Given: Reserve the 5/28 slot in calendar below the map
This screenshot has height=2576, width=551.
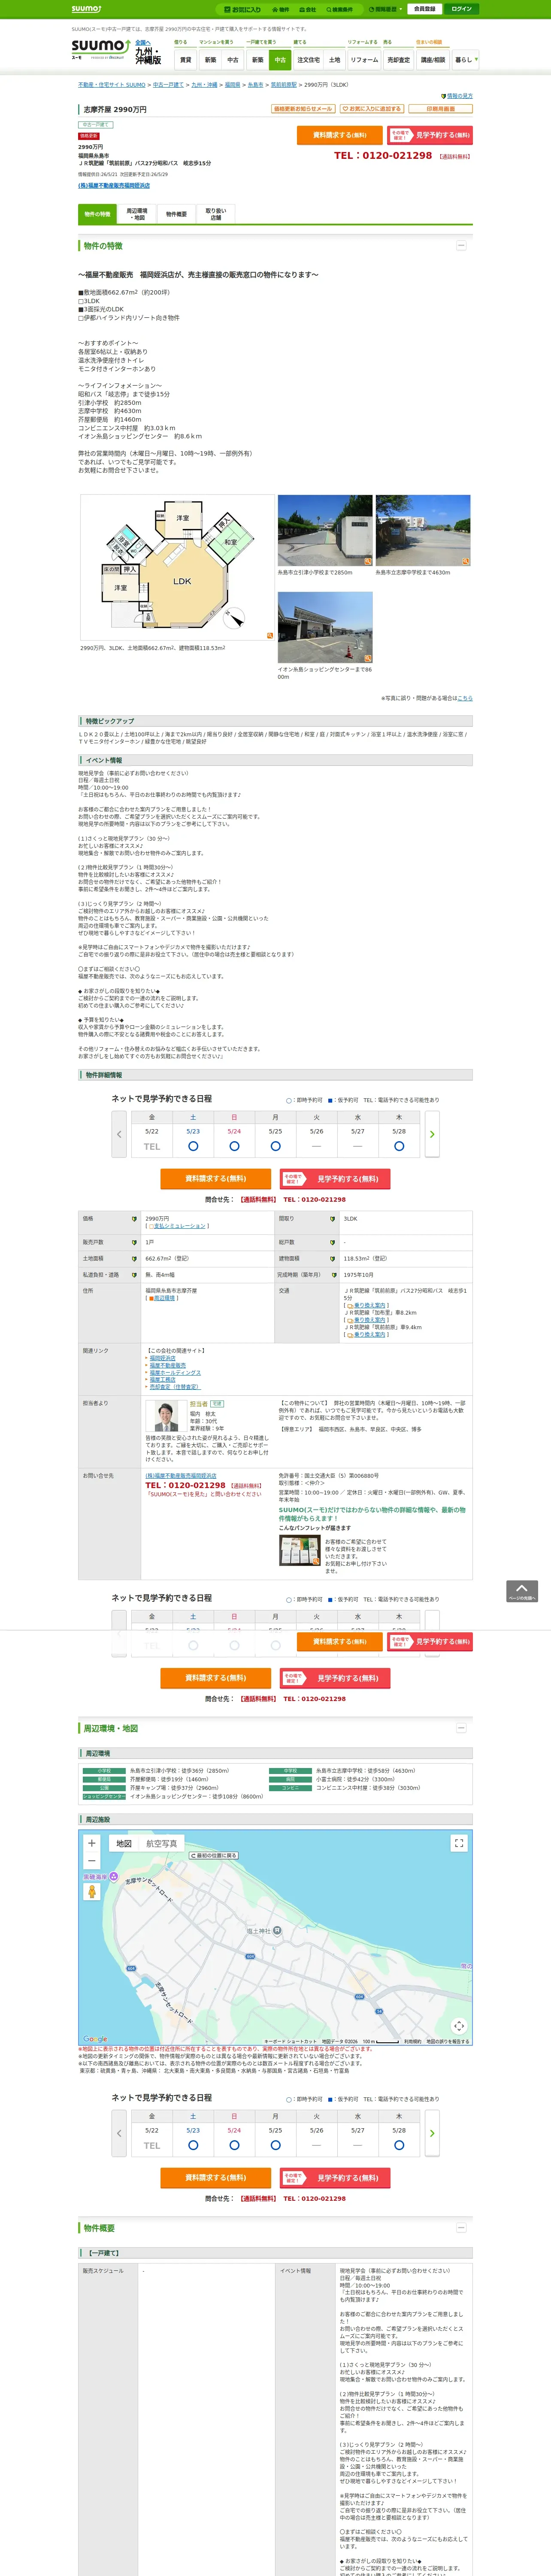Looking at the screenshot, I should [399, 2145].
